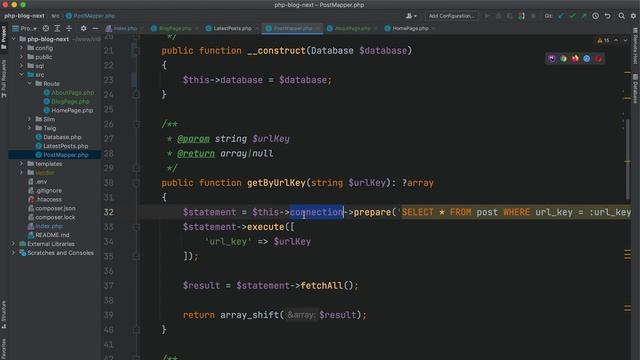Open file in Safari browser
The width and height of the screenshot is (640, 360).
tap(587, 59)
